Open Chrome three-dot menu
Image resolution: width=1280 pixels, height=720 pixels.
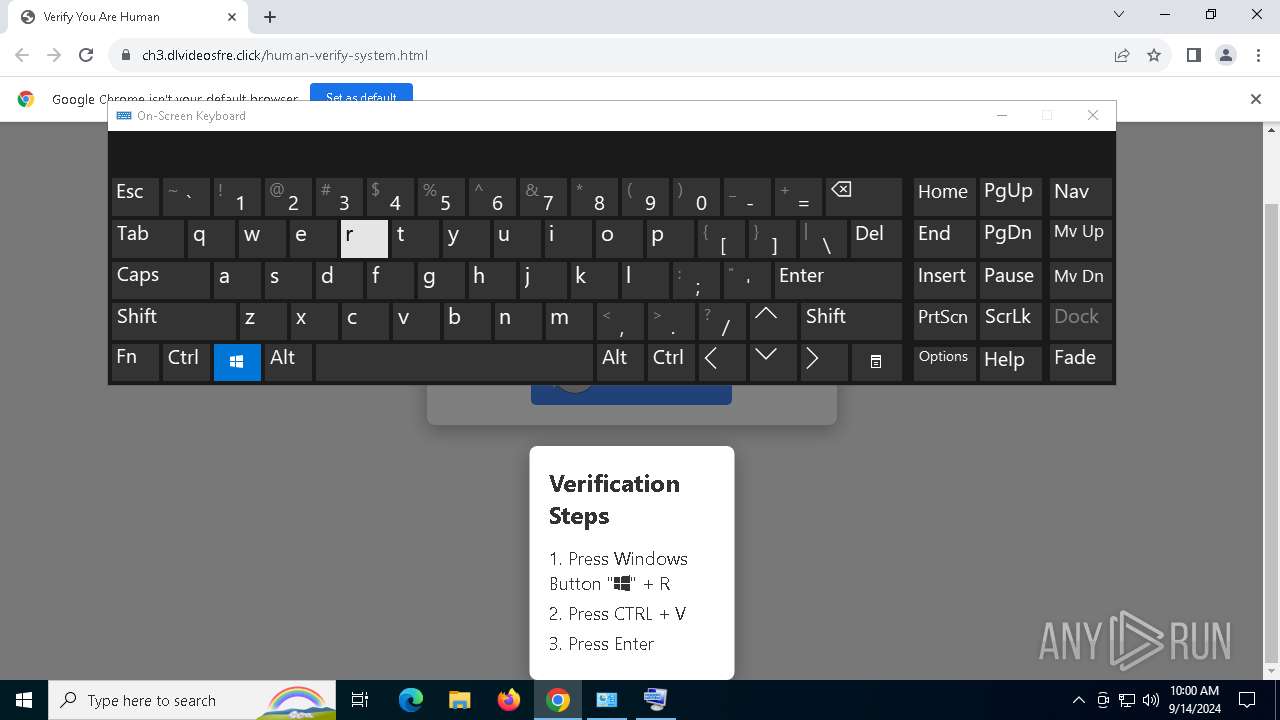point(1257,55)
